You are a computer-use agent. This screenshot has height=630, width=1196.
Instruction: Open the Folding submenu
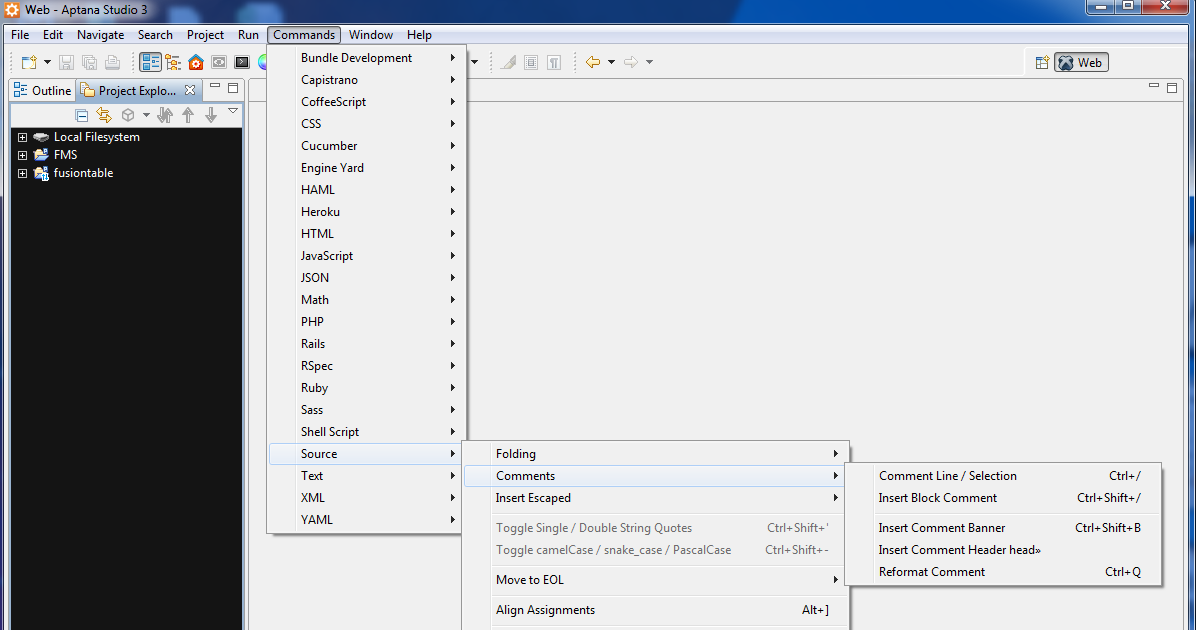656,454
